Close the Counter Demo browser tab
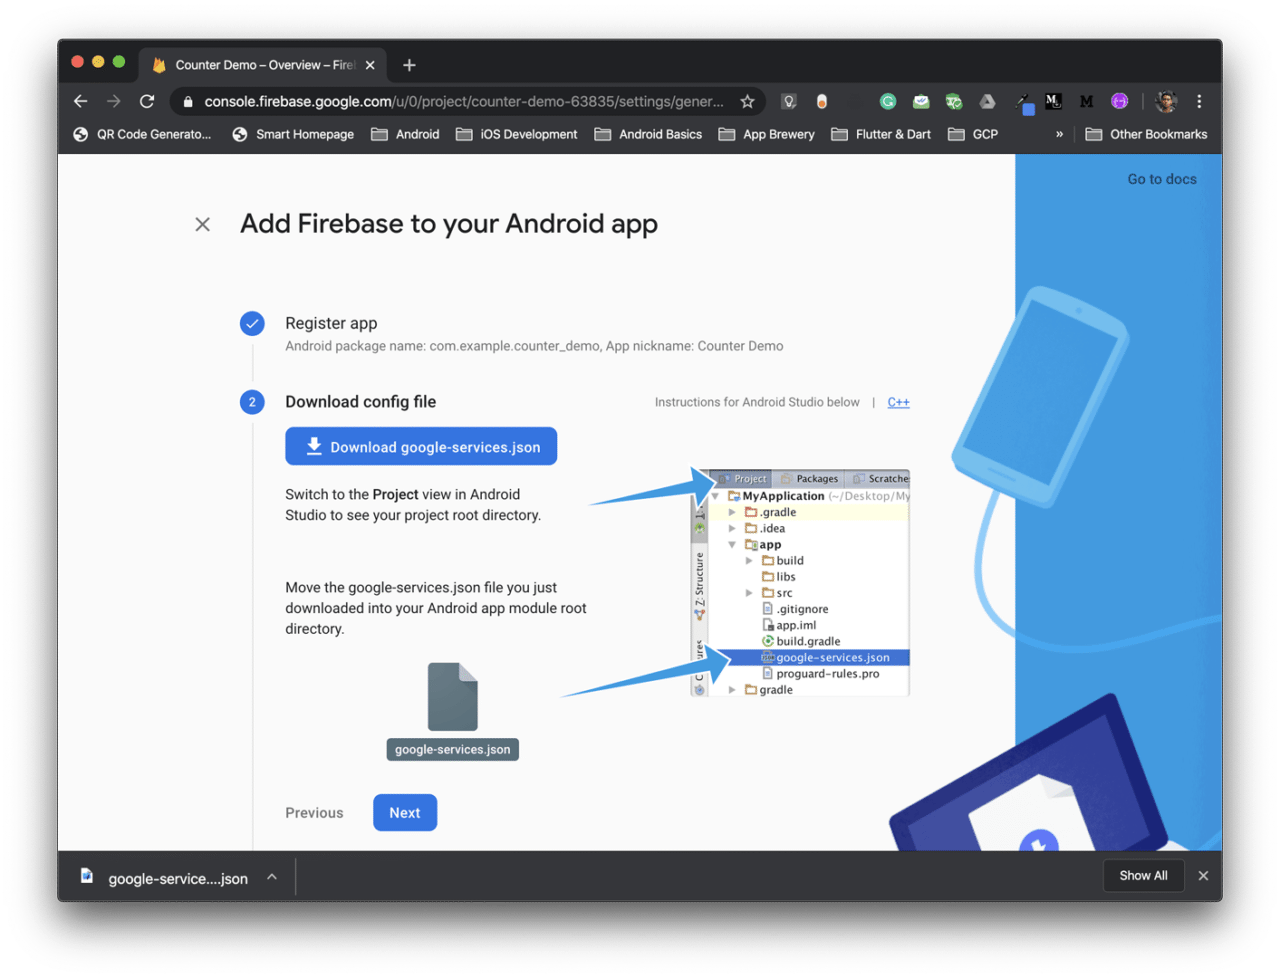Screen dimensions: 1280x978 (x=370, y=65)
